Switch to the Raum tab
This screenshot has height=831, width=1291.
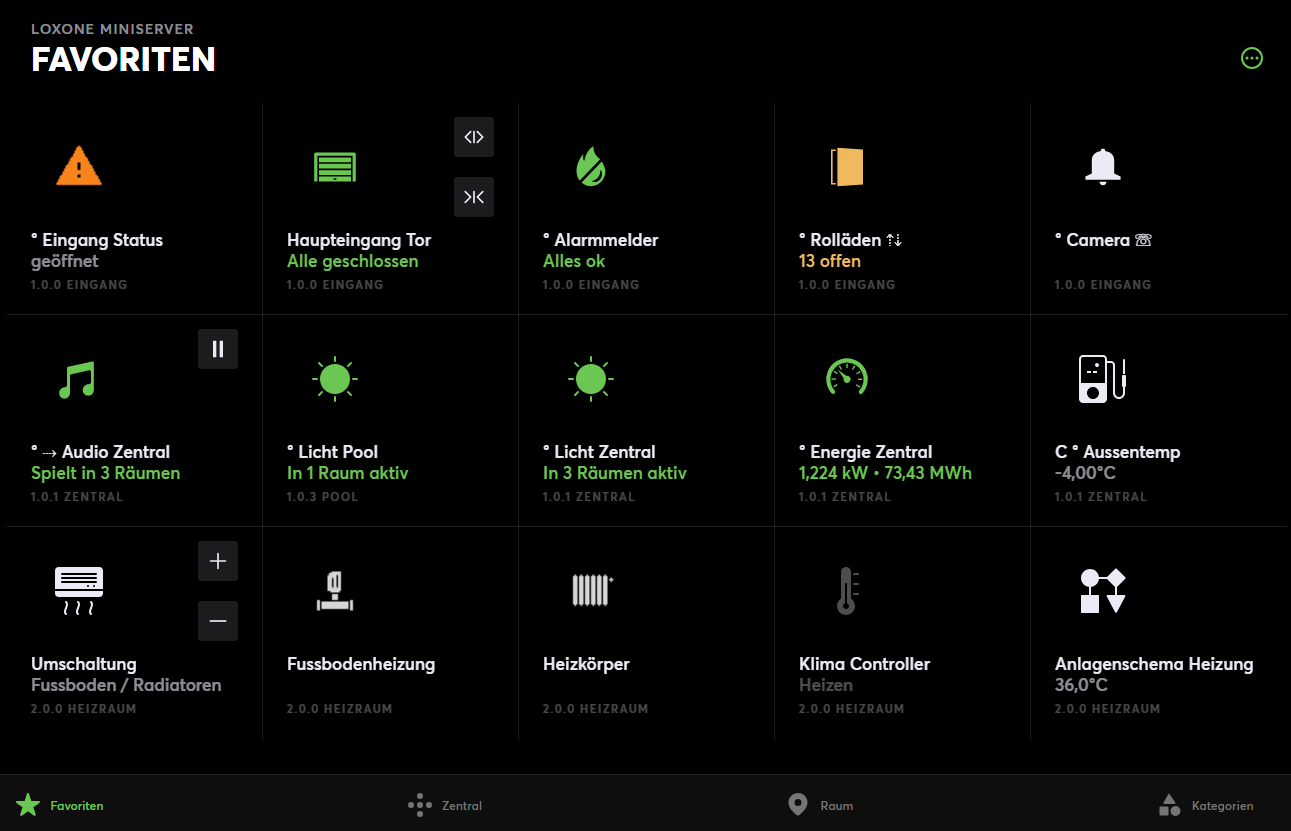[821, 805]
